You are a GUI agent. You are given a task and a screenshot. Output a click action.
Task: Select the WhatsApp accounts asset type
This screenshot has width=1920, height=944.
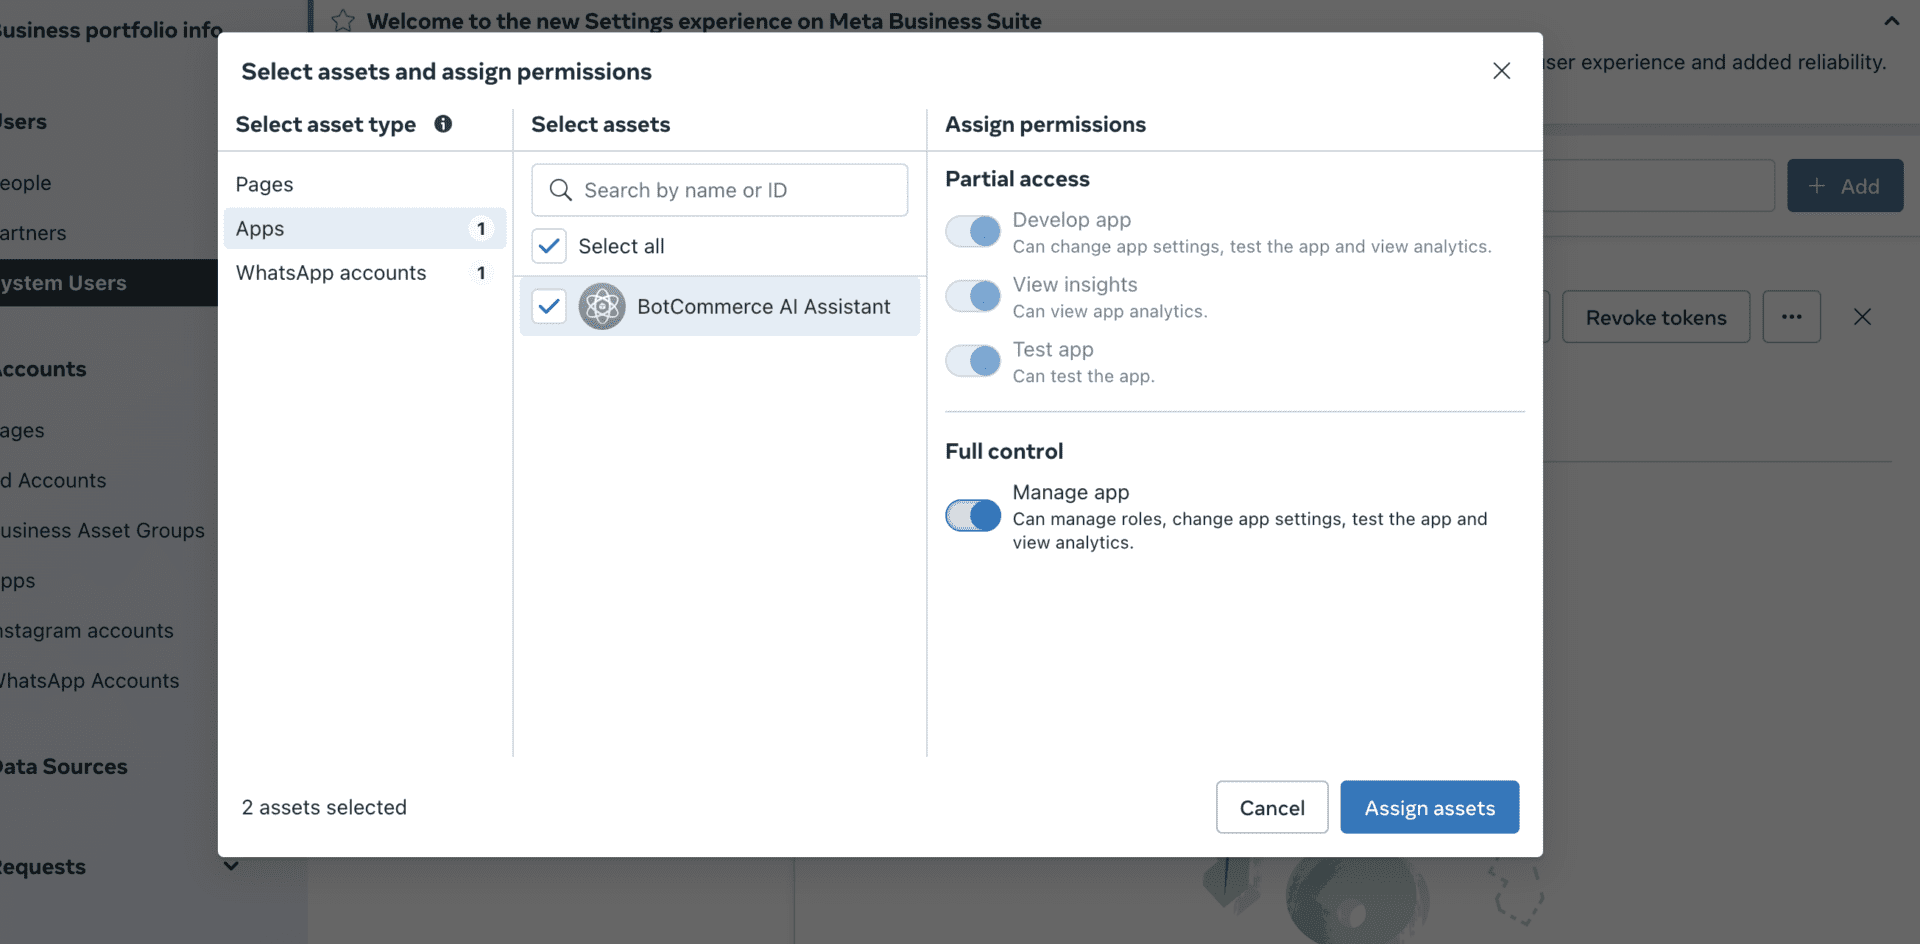(x=365, y=273)
